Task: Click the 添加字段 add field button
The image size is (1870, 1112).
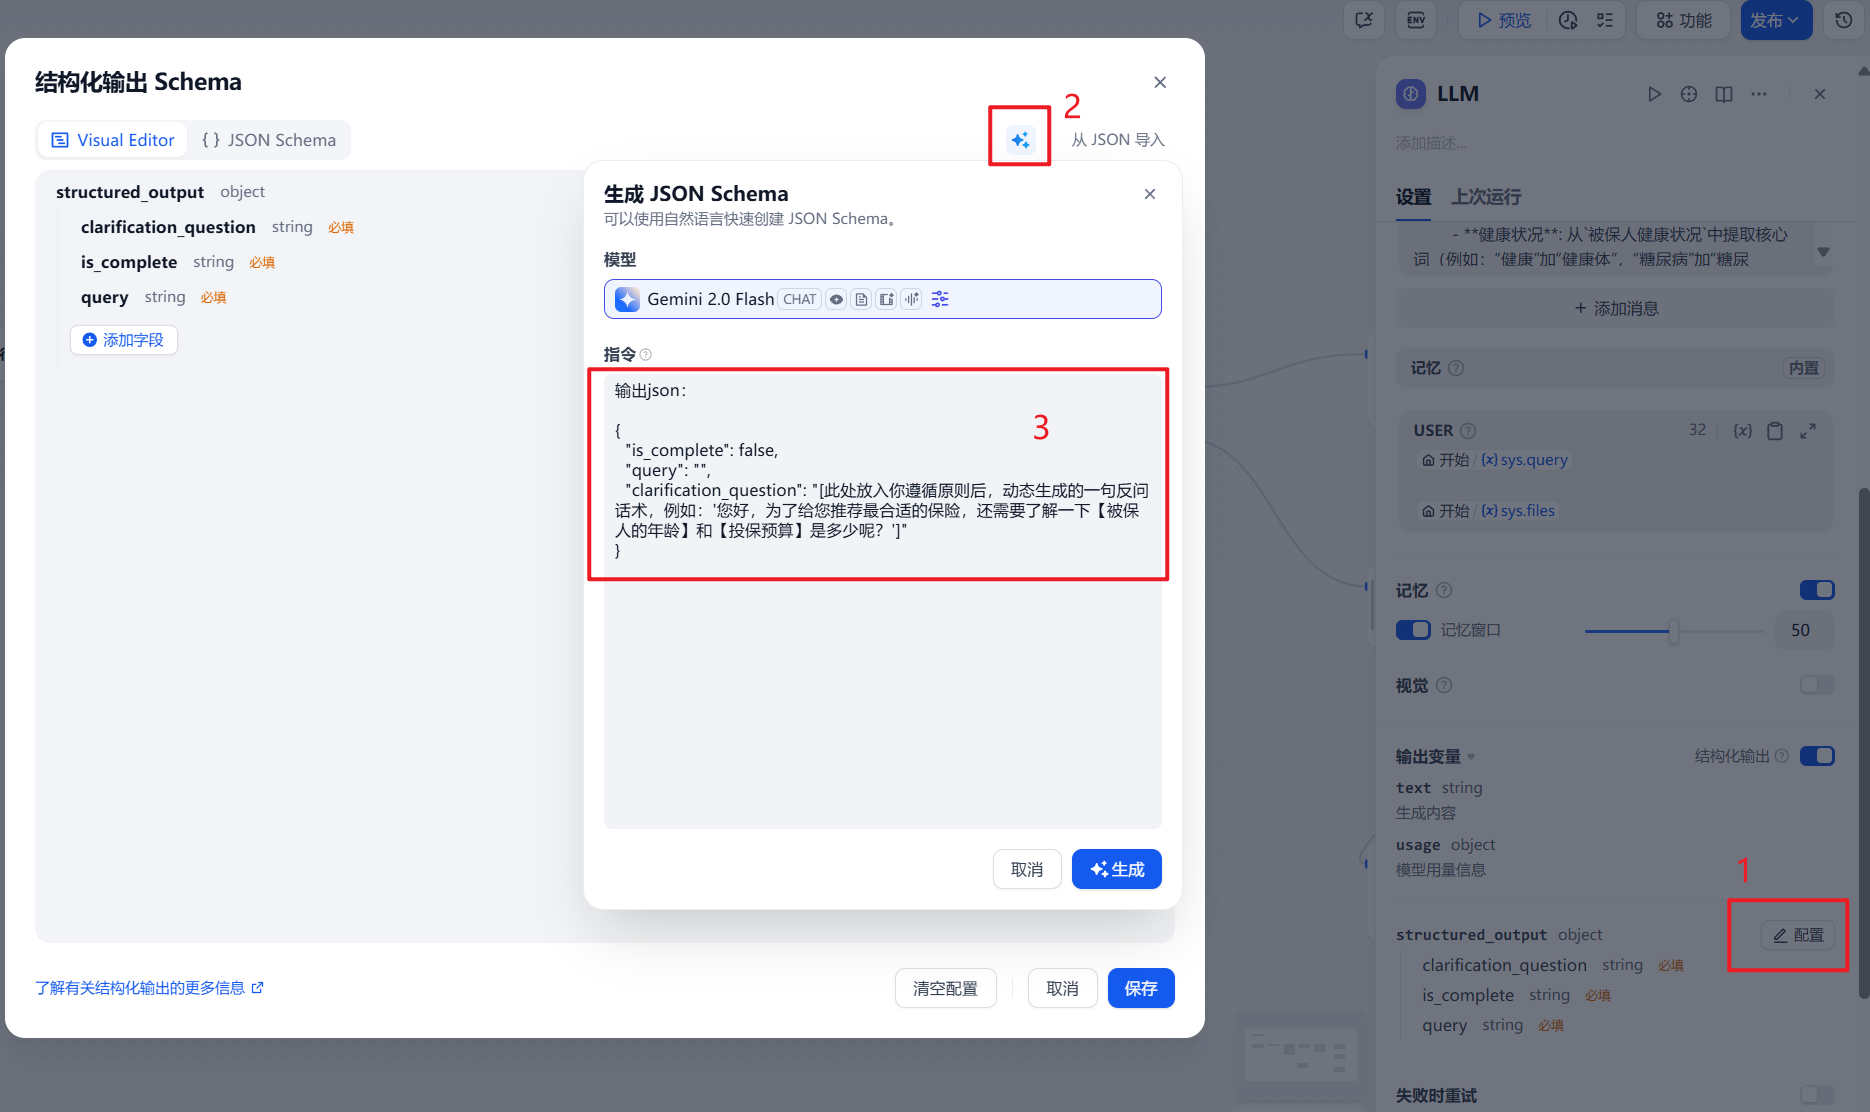Action: tap(124, 340)
